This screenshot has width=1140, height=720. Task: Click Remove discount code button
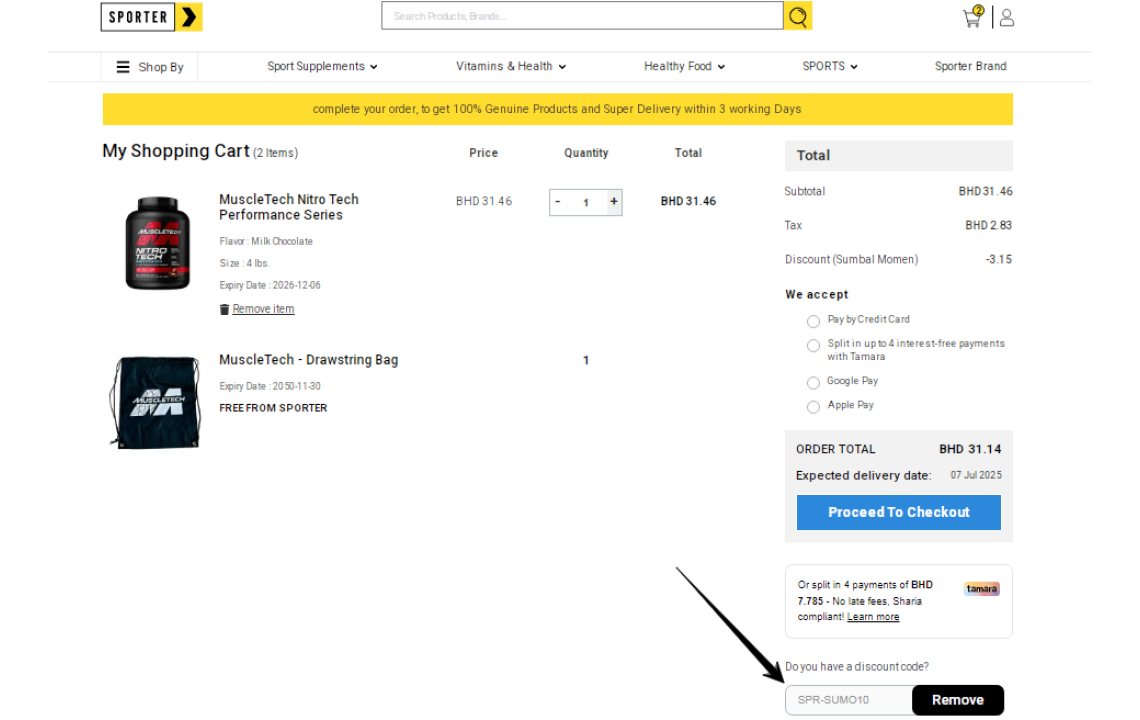click(958, 700)
